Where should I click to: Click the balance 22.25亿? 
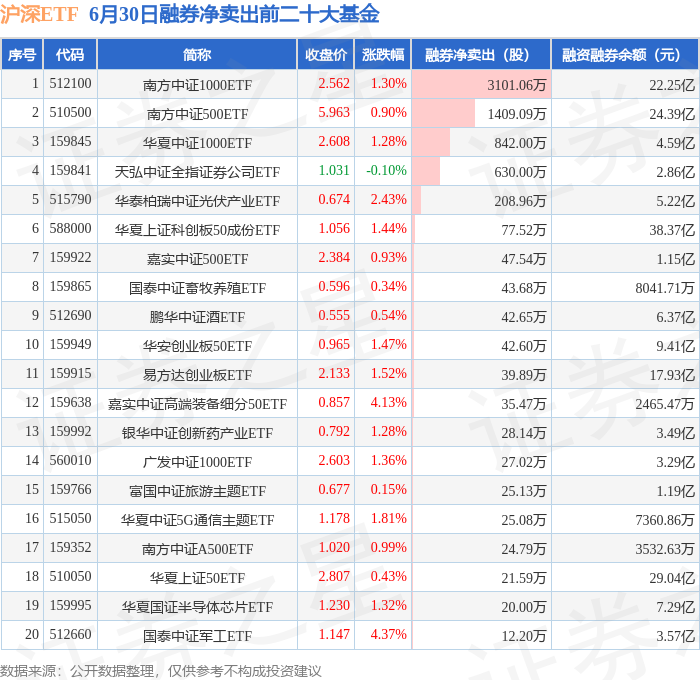(672, 85)
